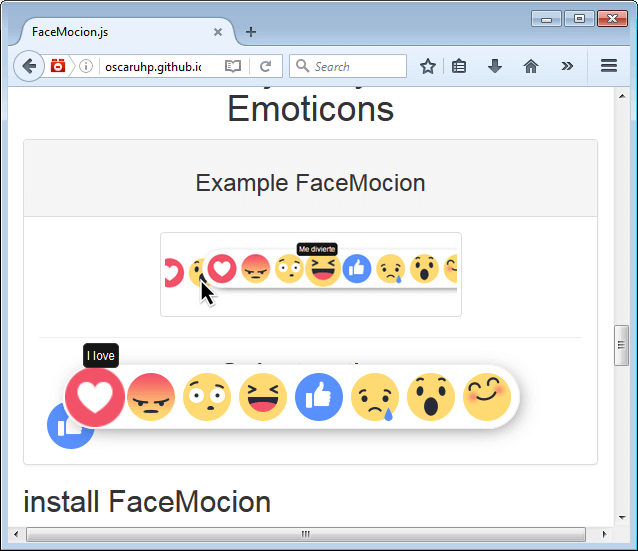Image resolution: width=638 pixels, height=551 pixels.
Task: Select the small angry face in example box
Action: pos(256,269)
